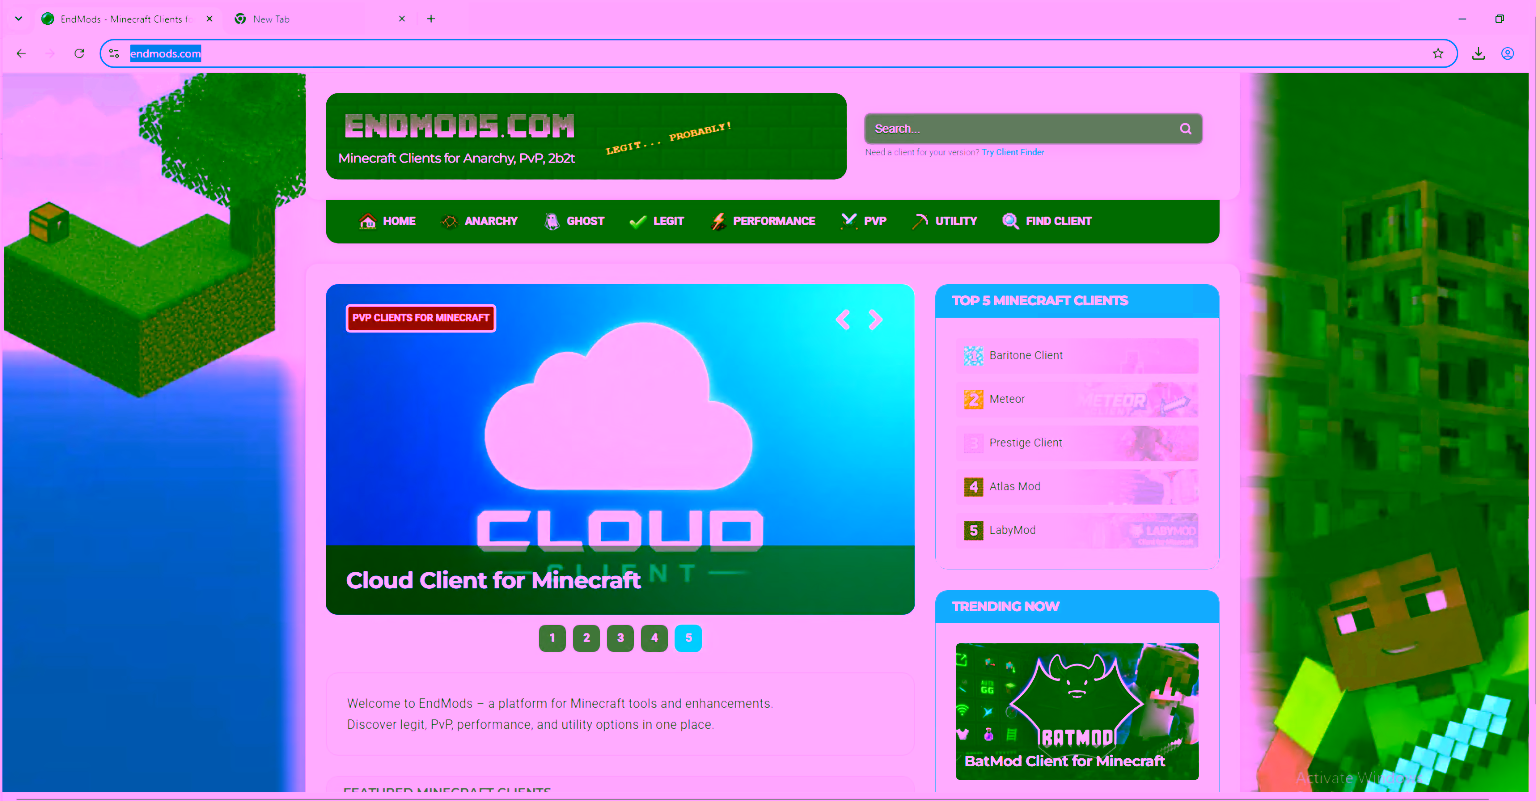Open the browser profile icon

1508,54
